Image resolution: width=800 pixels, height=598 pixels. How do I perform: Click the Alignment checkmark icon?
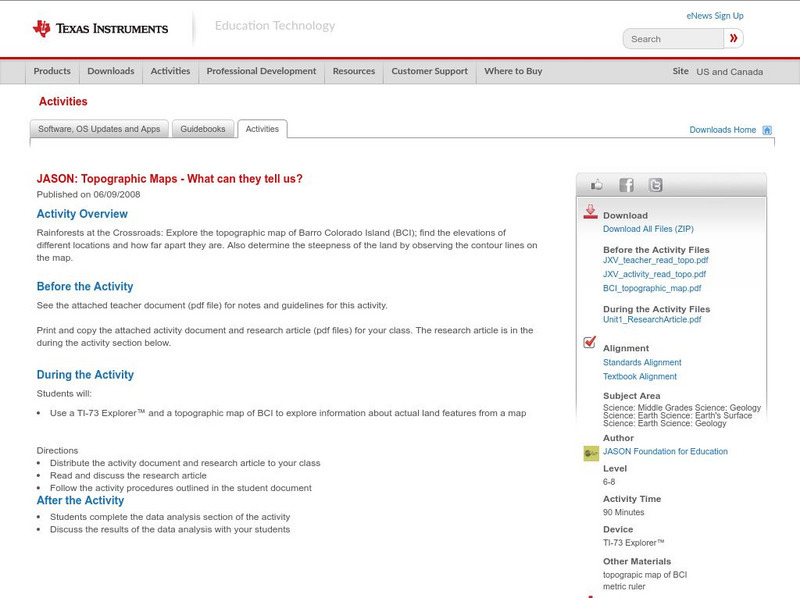[590, 342]
